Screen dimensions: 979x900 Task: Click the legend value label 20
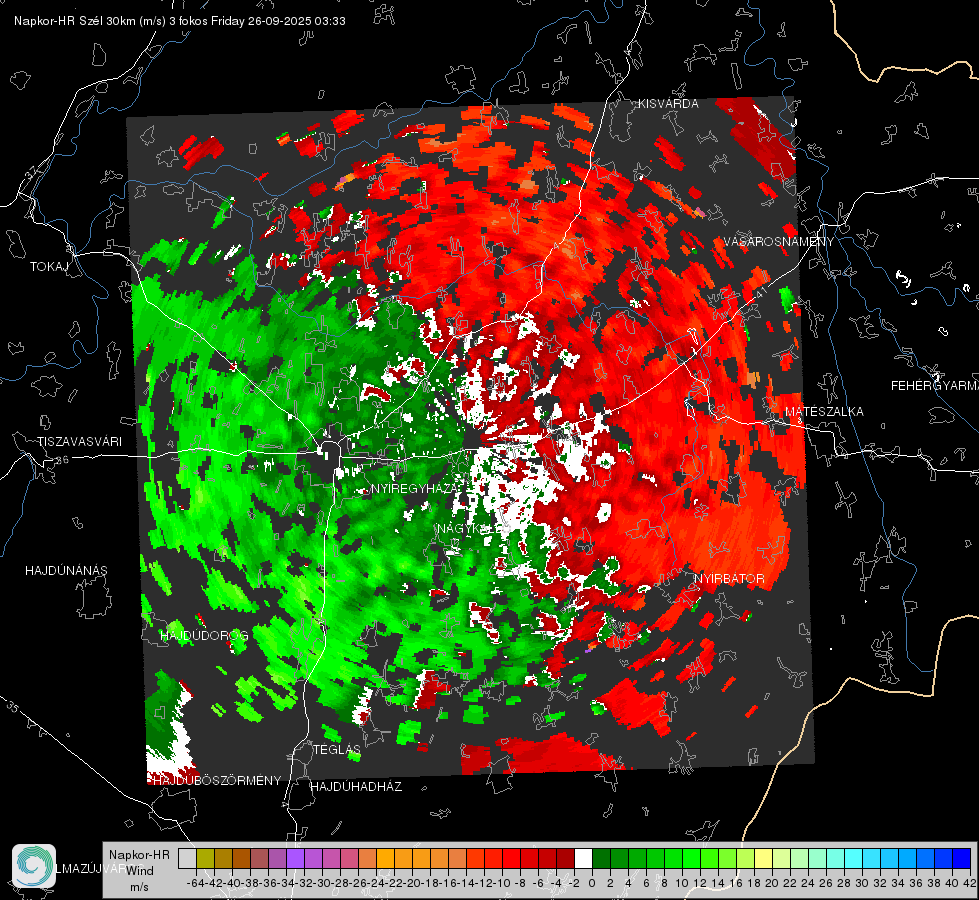click(x=772, y=883)
